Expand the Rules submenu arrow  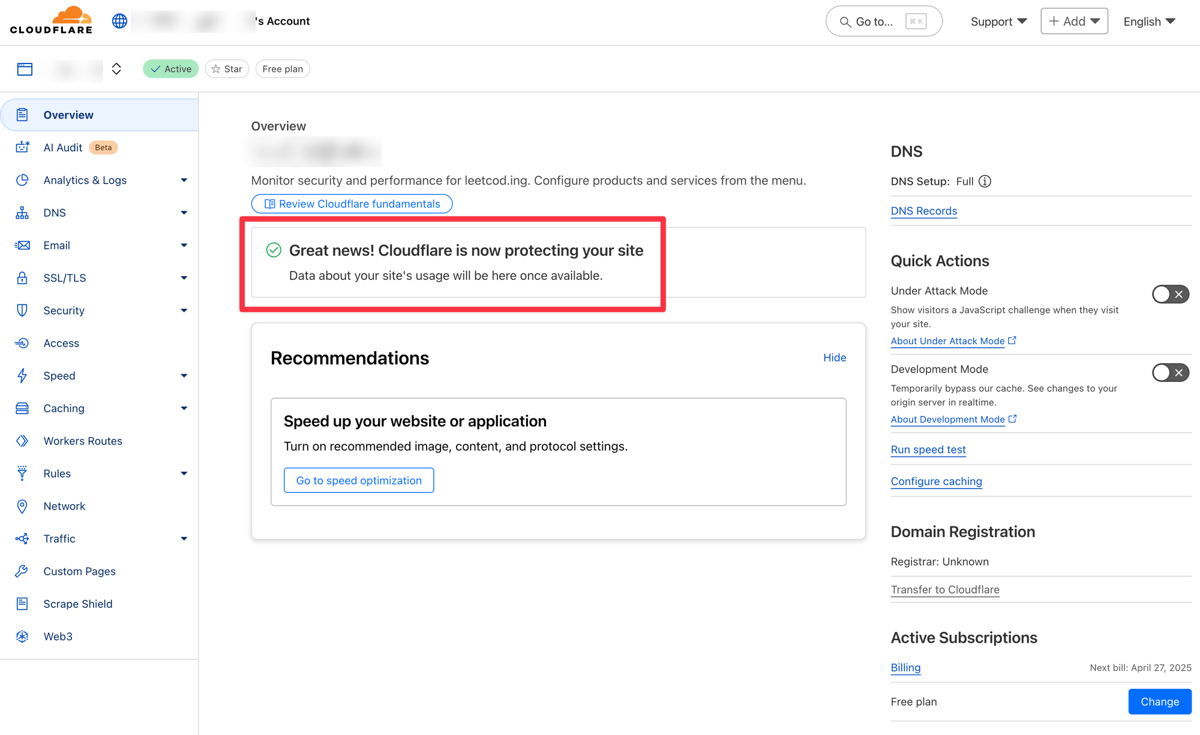[184, 473]
